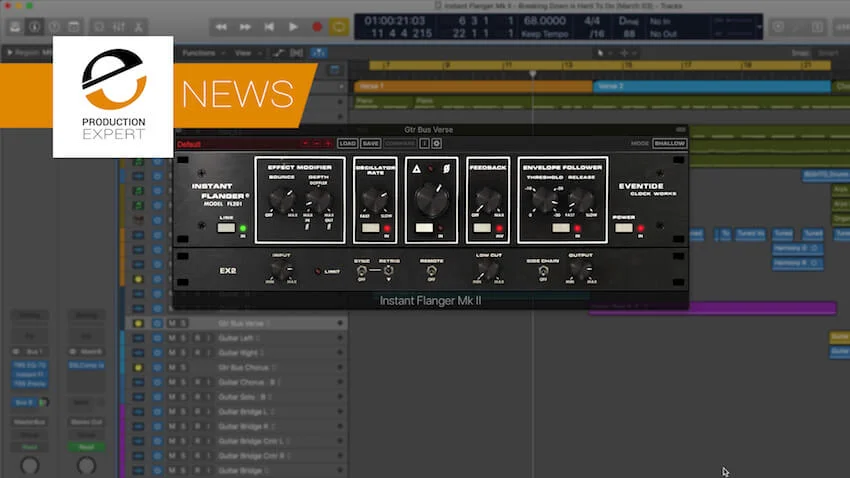Adjust the large Manual center knob

pyautogui.click(x=432, y=199)
